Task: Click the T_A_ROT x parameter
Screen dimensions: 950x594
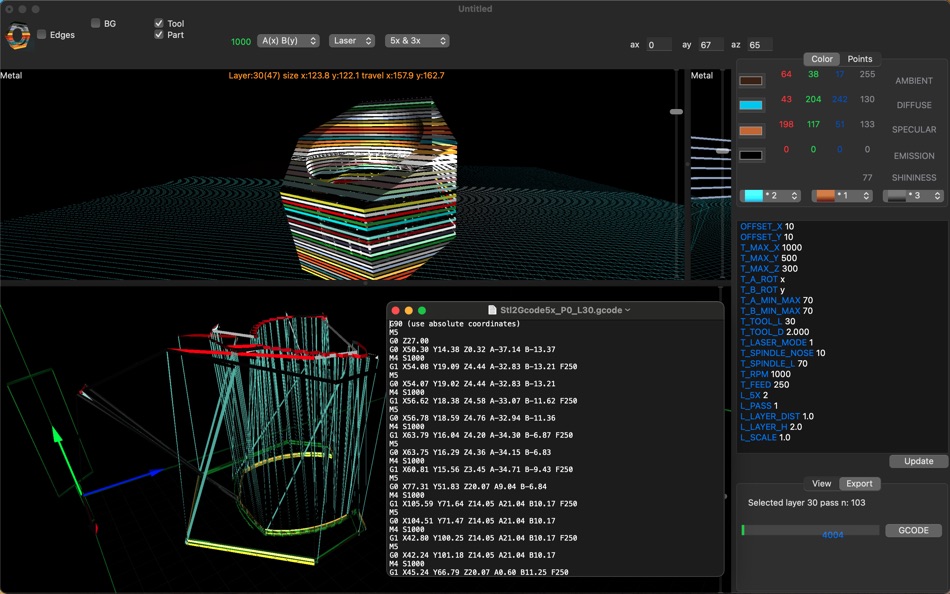Action: pyautogui.click(x=762, y=279)
